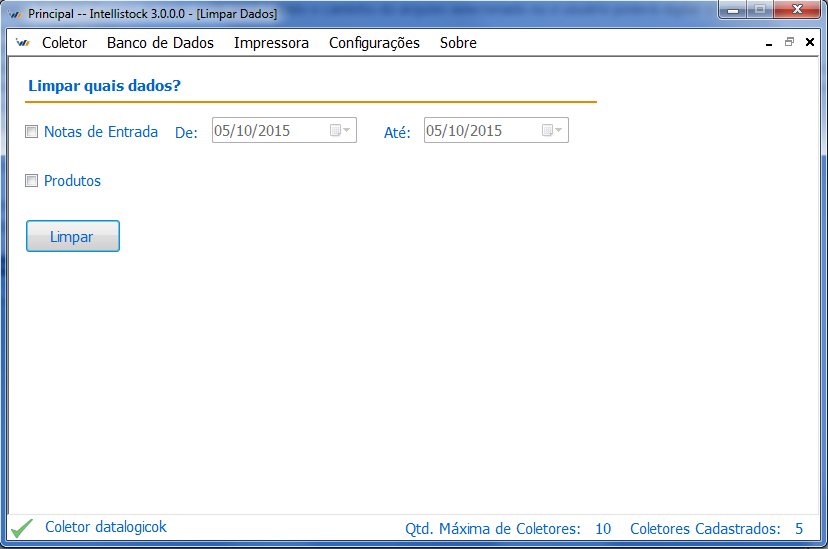Click the title bar application icon
Viewport: 828px width, 549px height.
point(15,14)
